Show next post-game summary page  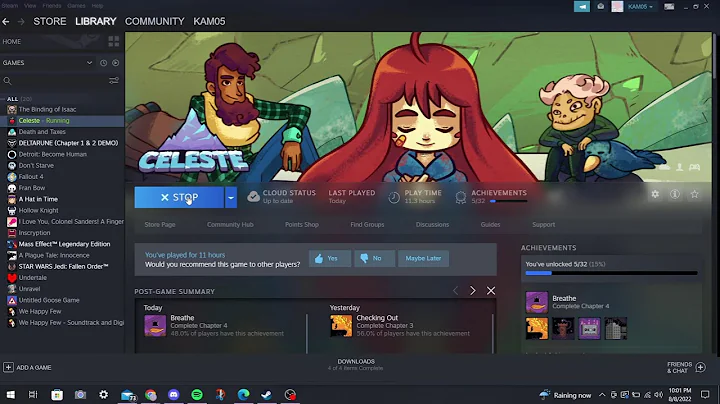(472, 291)
